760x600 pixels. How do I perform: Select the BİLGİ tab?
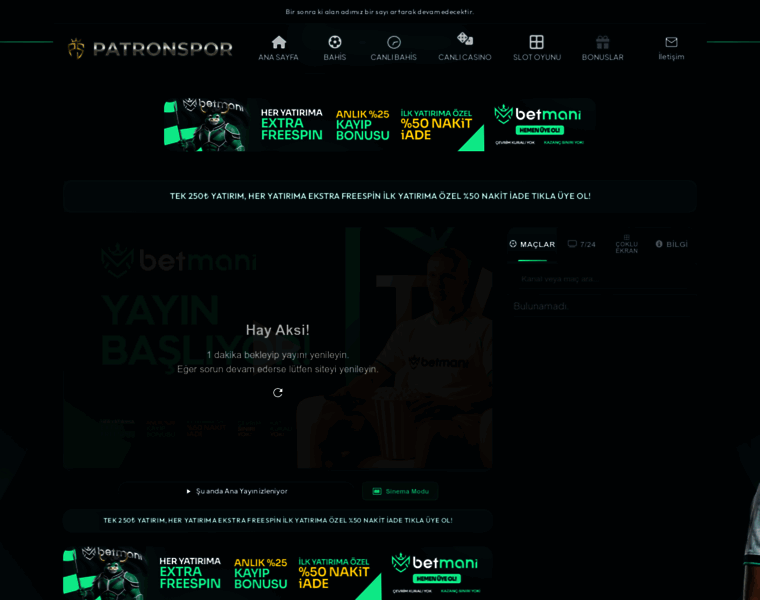672,244
